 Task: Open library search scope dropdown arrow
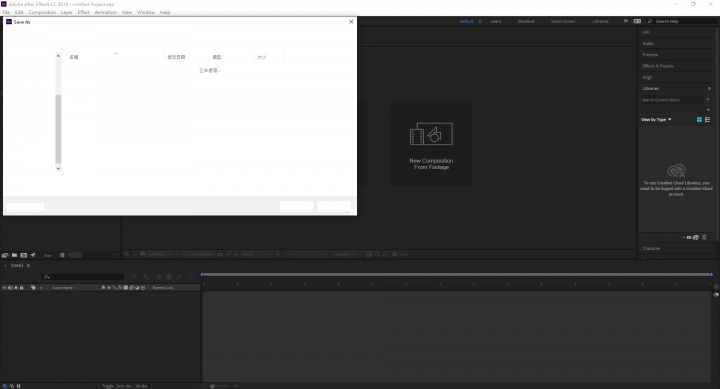708,100
